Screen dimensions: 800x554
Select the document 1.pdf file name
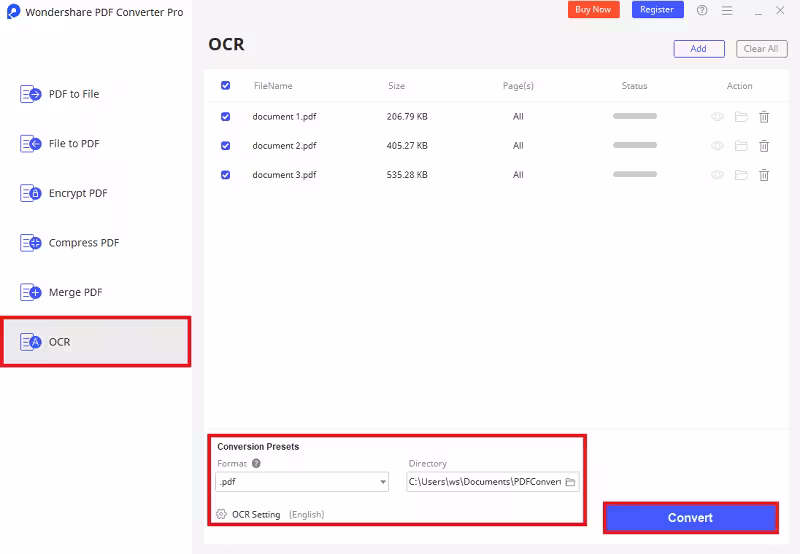[284, 117]
